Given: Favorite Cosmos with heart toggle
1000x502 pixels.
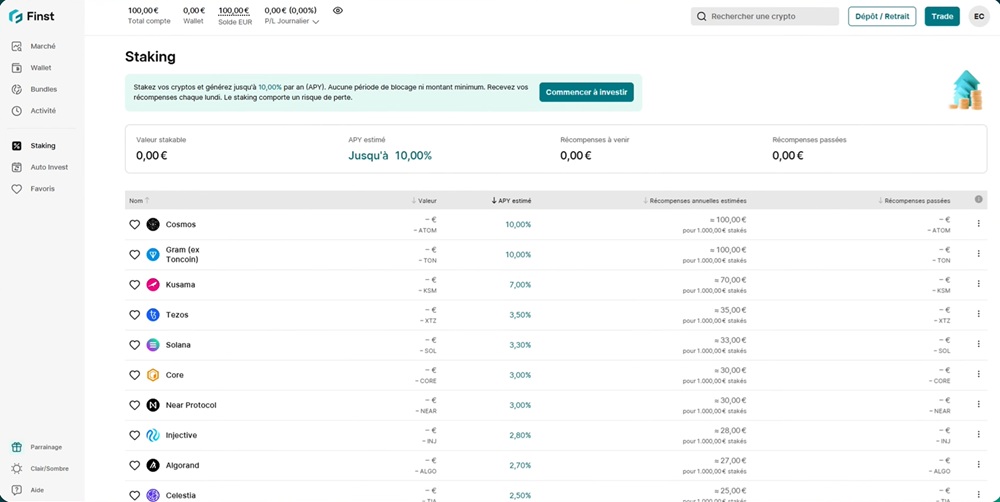Looking at the screenshot, I should coord(135,225).
